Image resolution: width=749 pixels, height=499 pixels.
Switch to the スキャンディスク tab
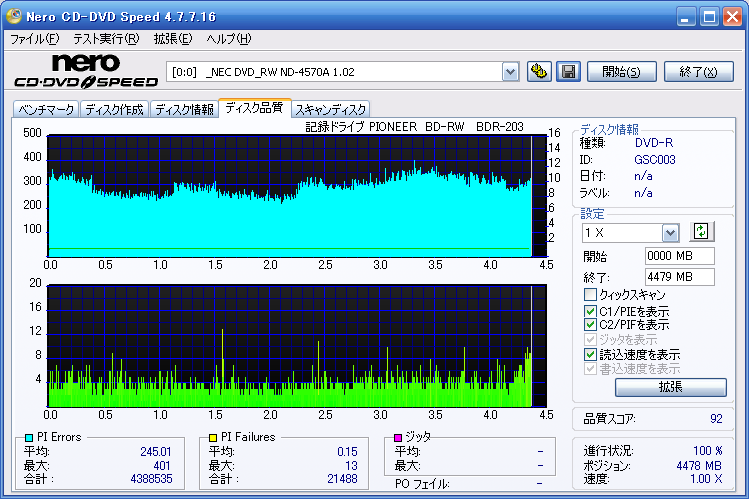331,110
